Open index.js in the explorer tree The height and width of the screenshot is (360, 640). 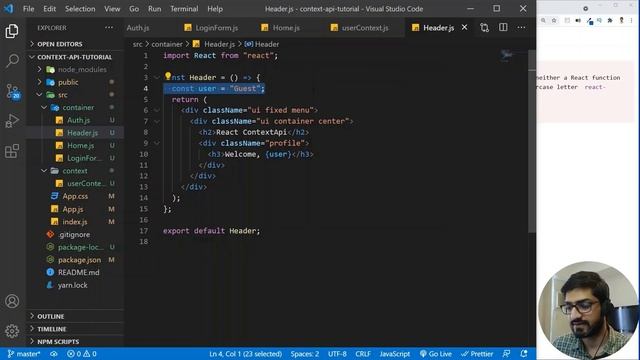pyautogui.click(x=75, y=222)
